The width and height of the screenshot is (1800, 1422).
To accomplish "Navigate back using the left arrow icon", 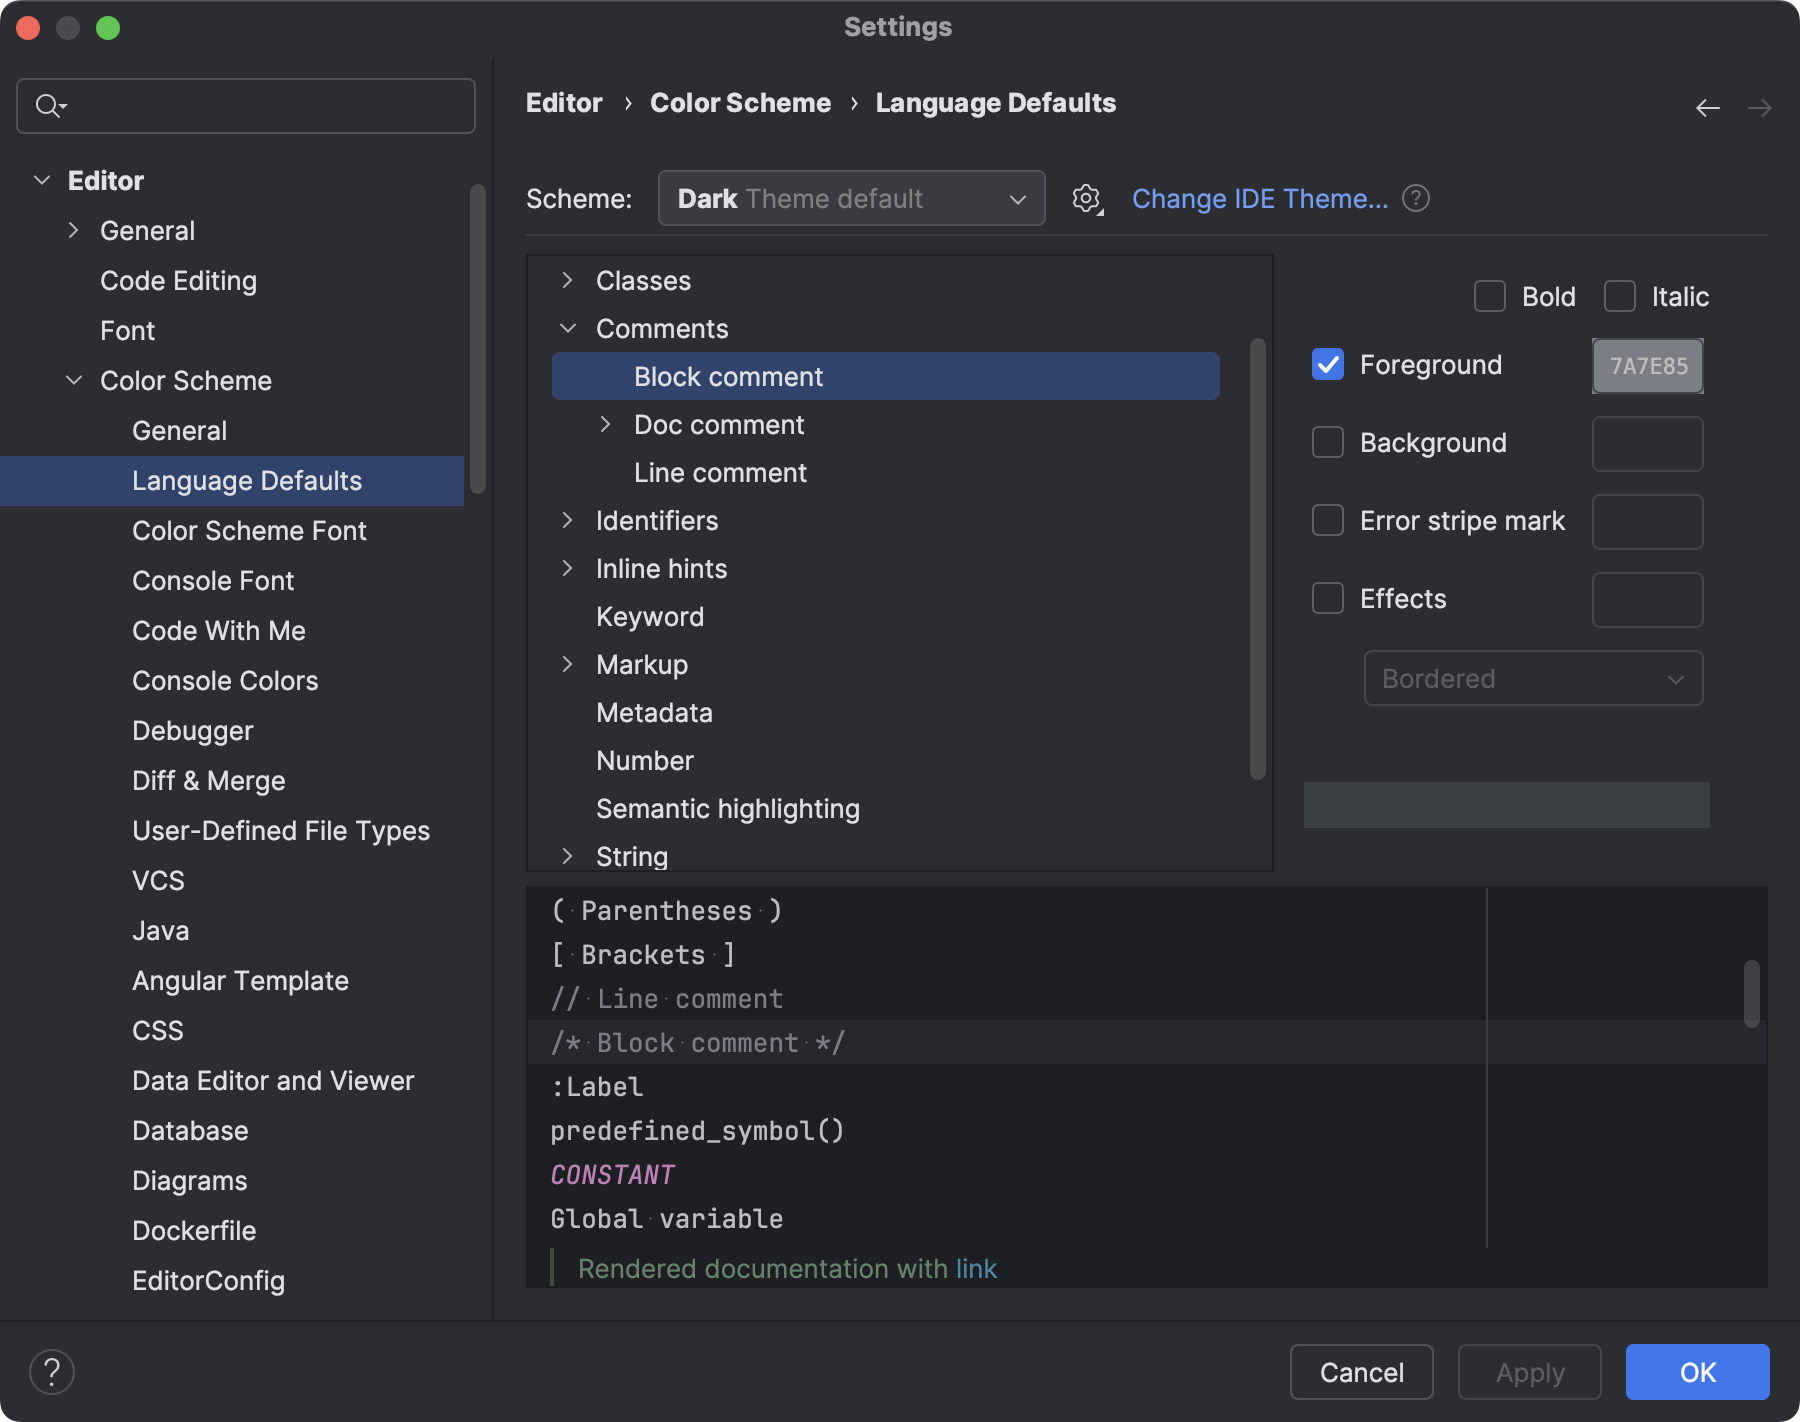I will 1706,107.
